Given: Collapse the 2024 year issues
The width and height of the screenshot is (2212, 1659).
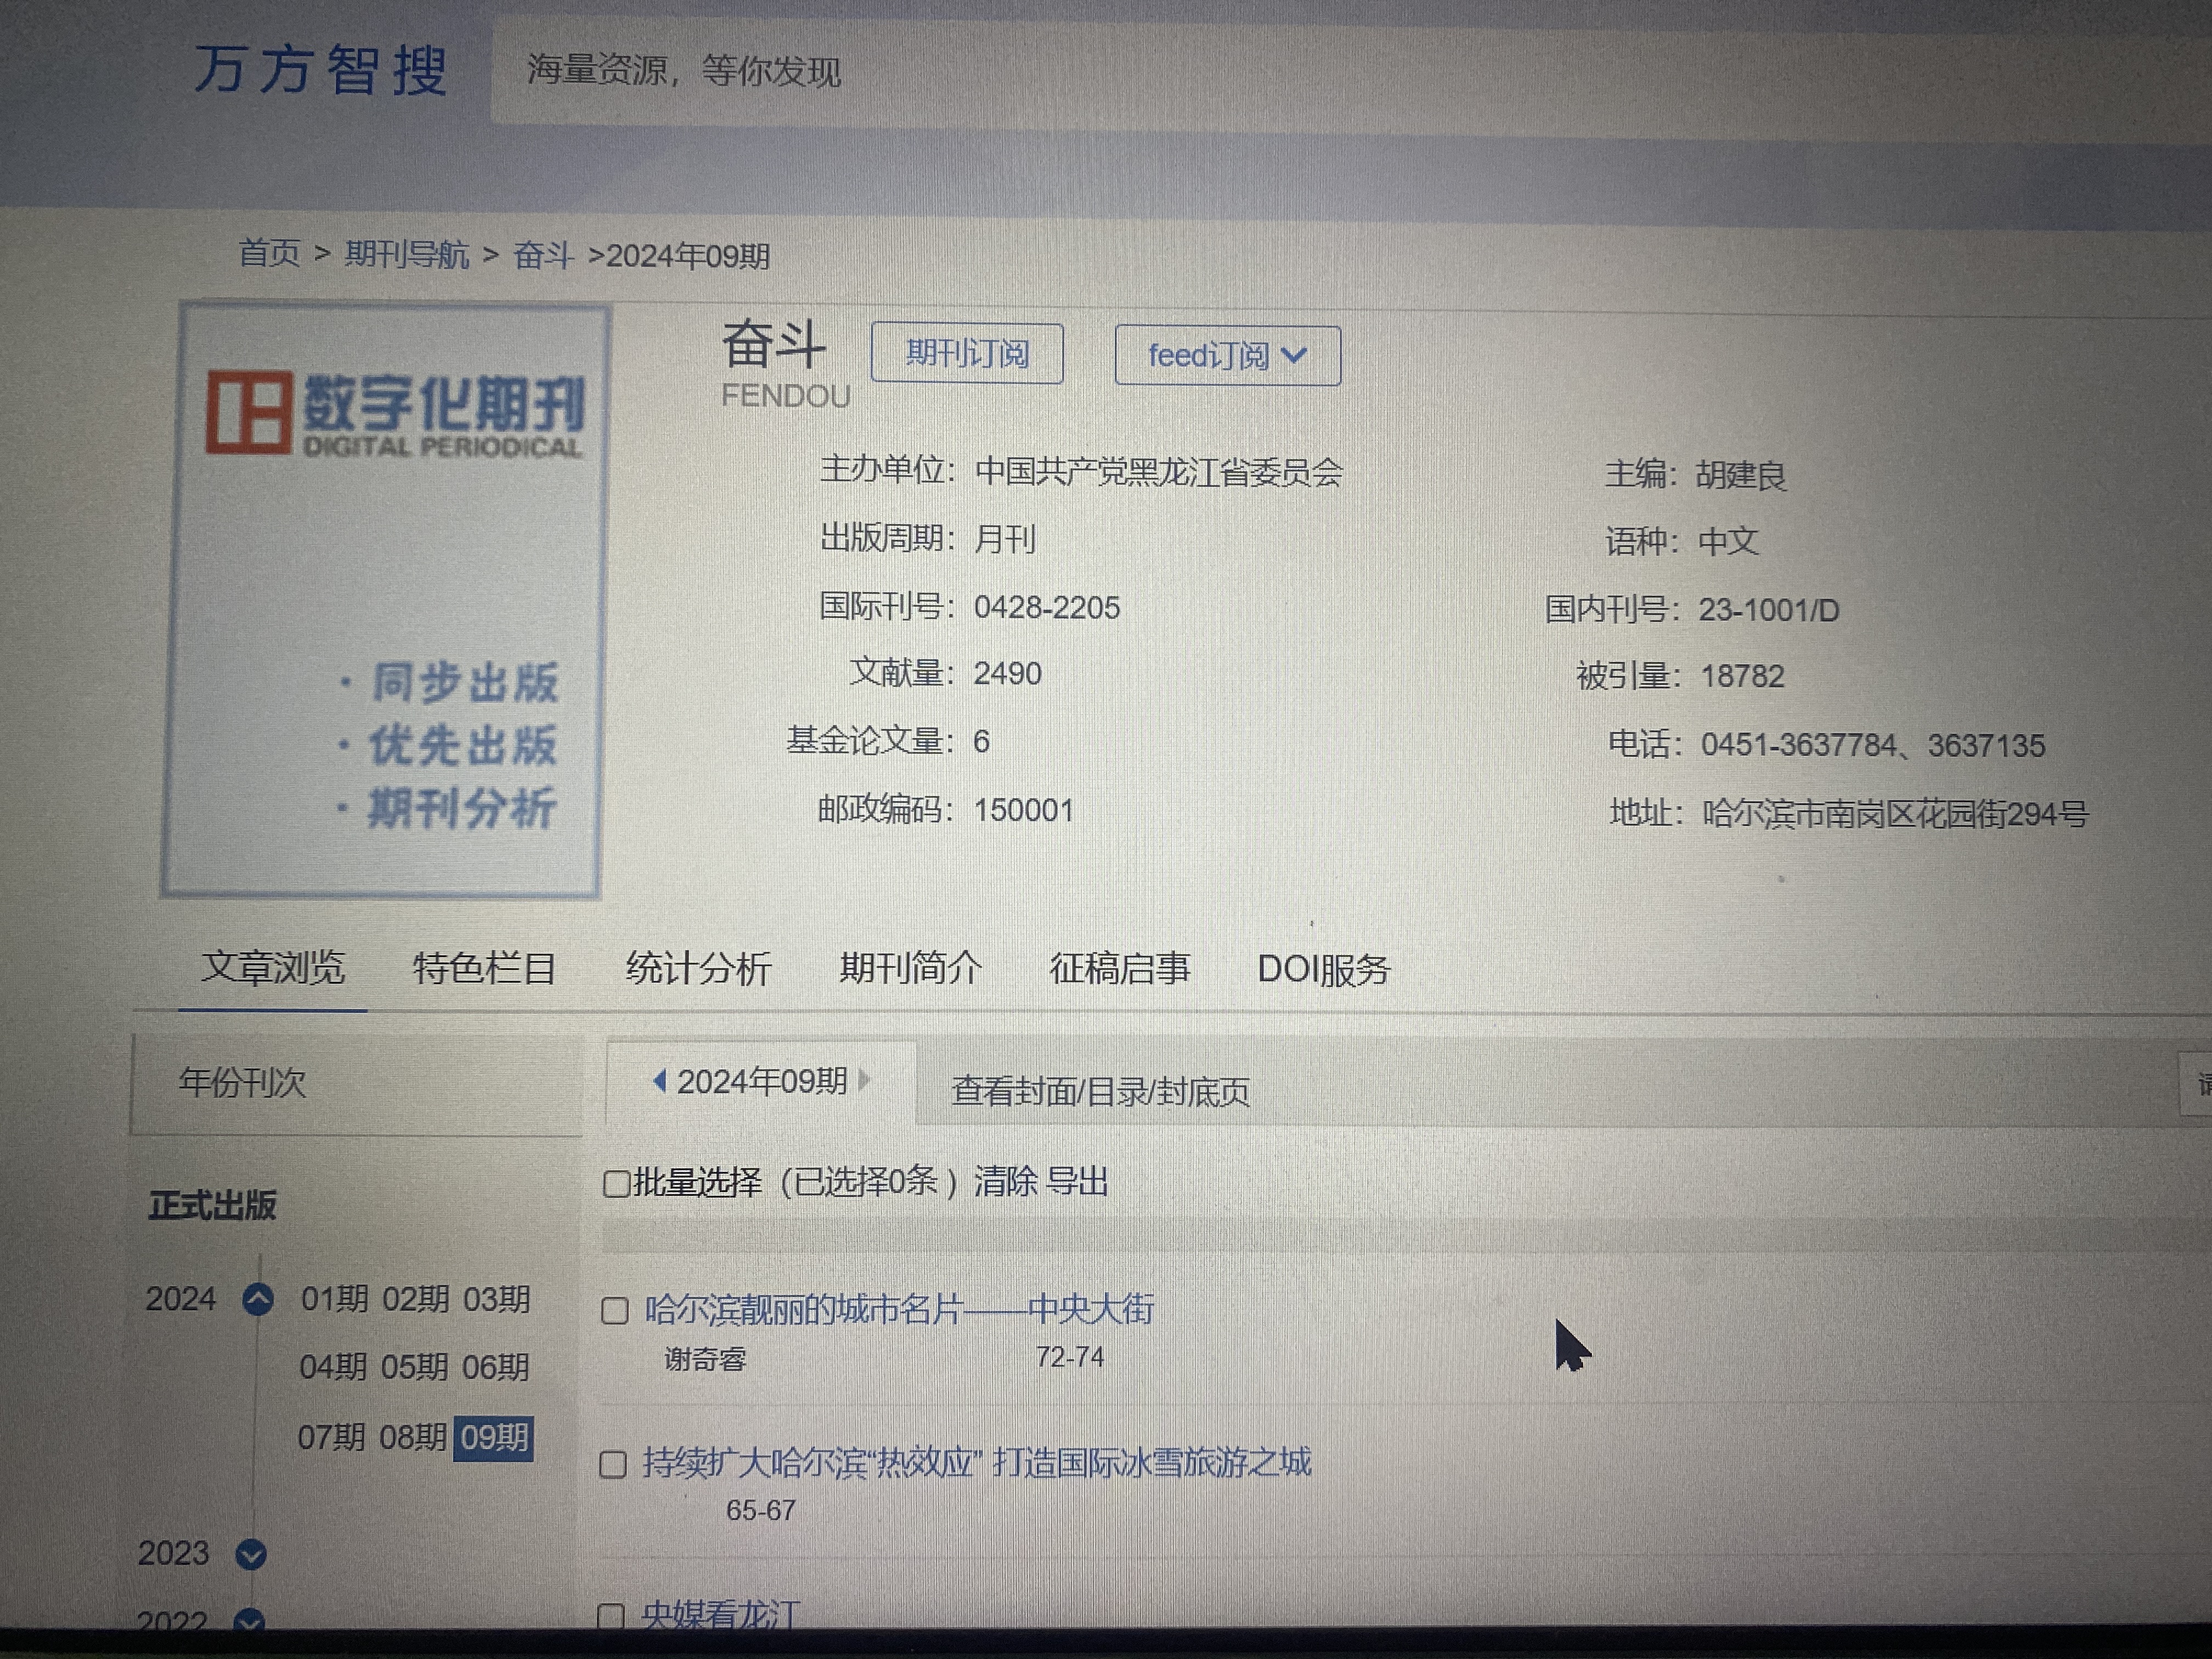Looking at the screenshot, I should point(258,1299).
